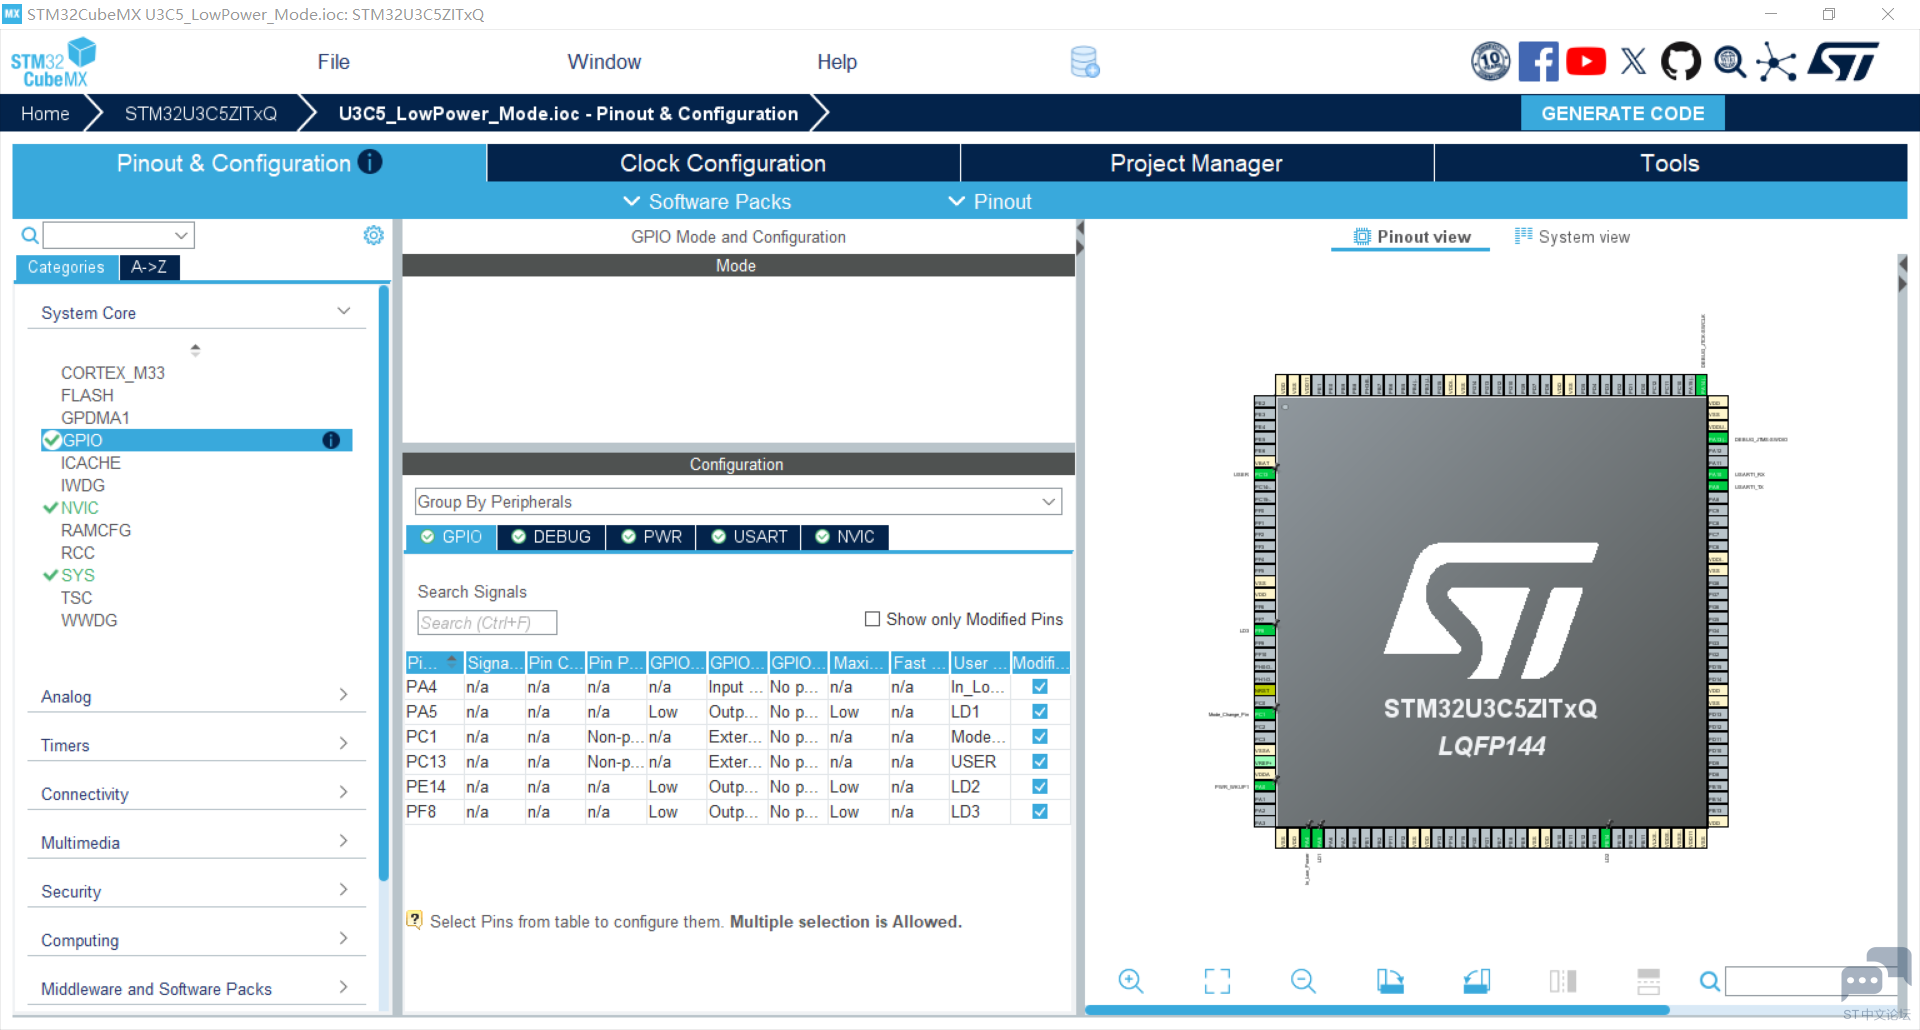
Task: Sort table by Pin Name column
Action: 434,663
